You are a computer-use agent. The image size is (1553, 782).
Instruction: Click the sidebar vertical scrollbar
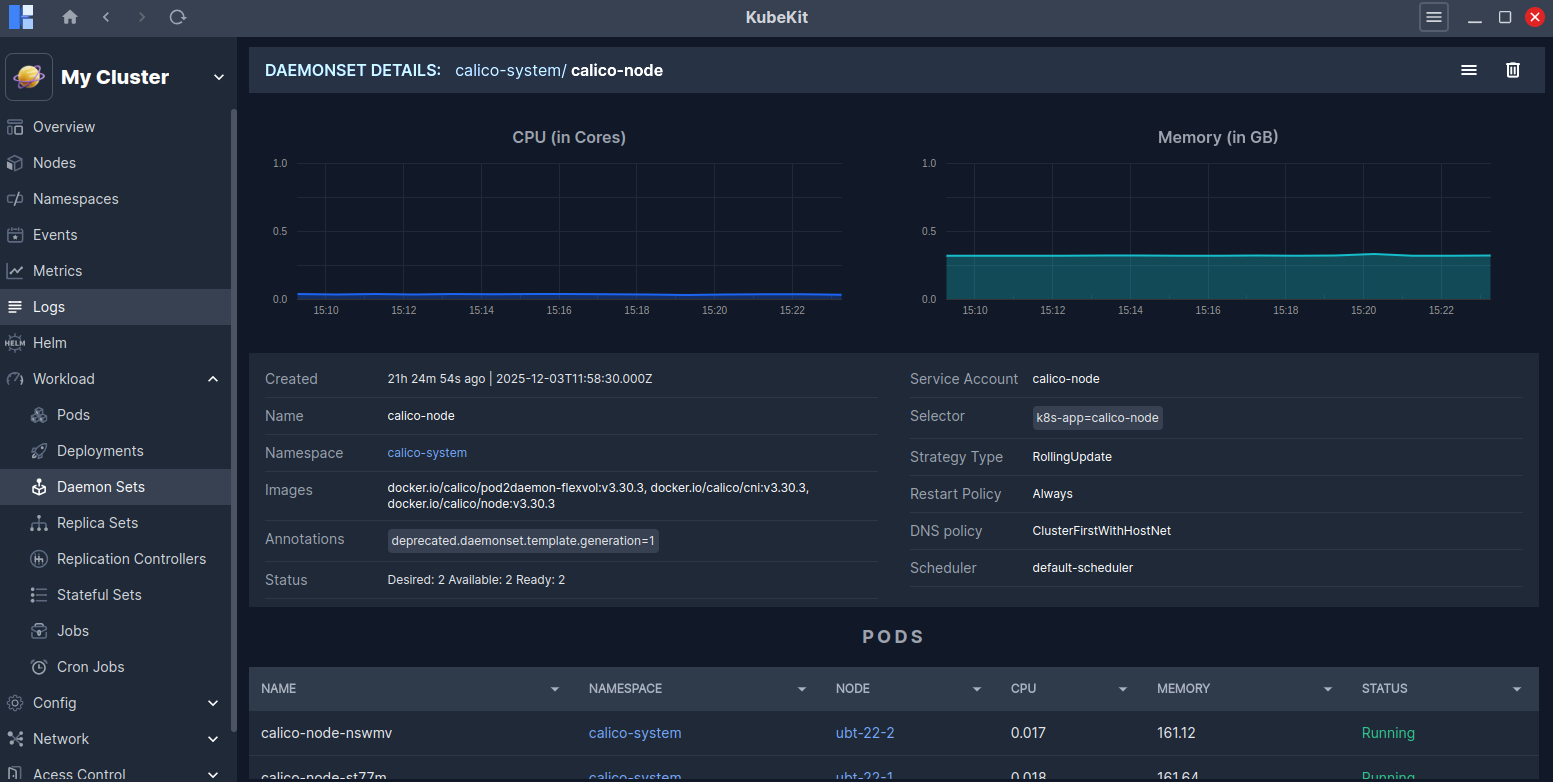coord(234,400)
